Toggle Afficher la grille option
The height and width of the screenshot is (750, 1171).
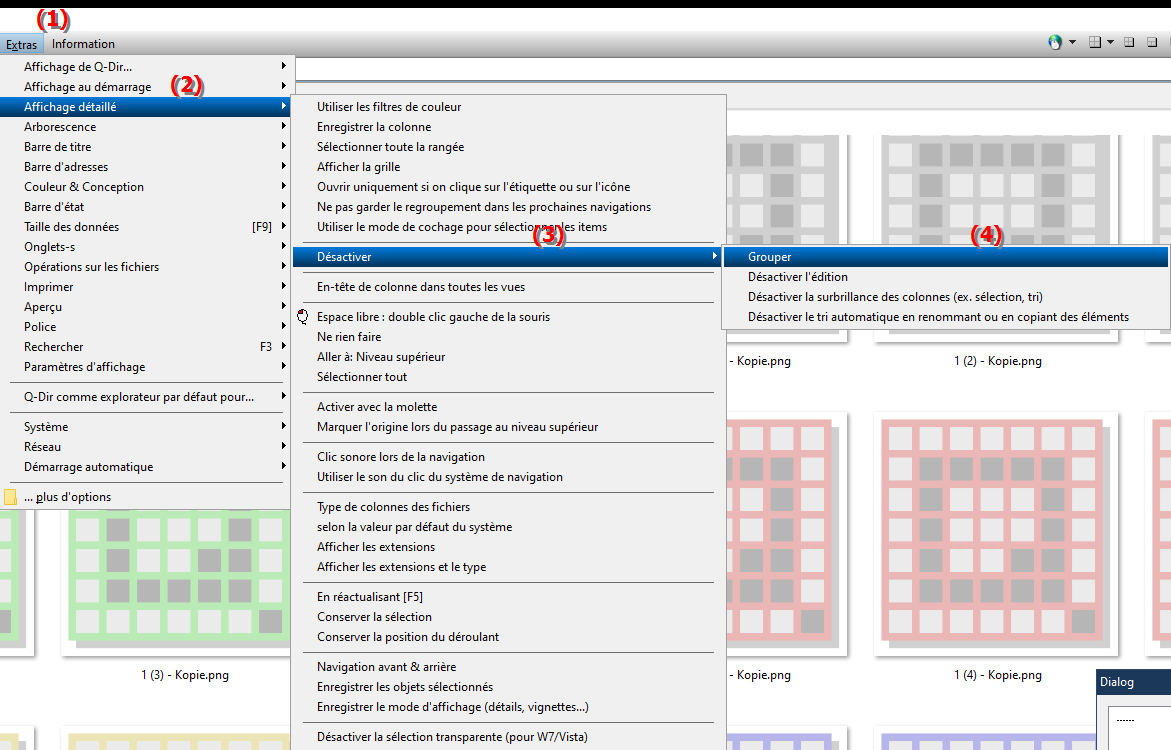pos(507,167)
